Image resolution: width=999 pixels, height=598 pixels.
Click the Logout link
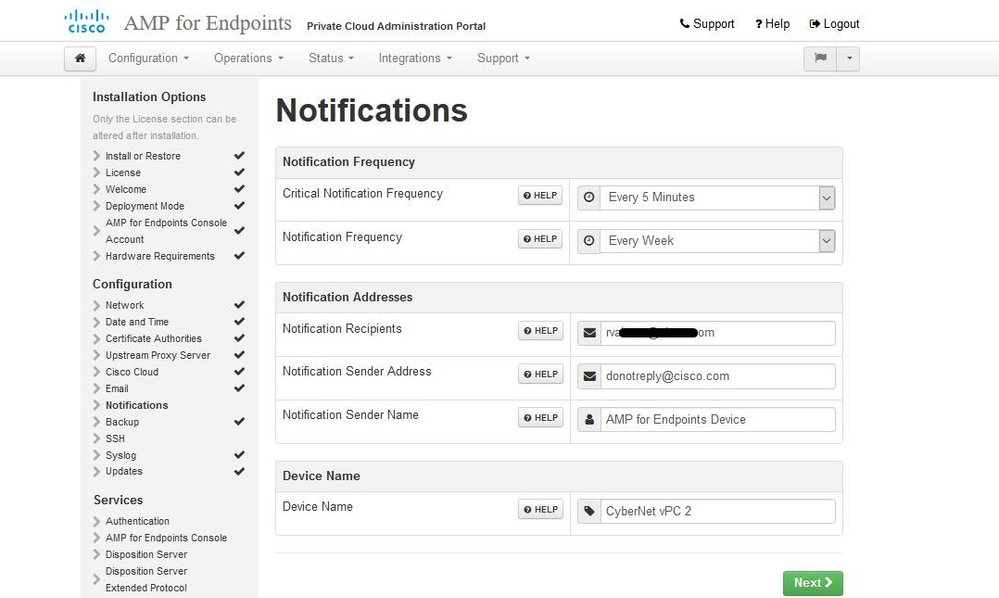(x=834, y=24)
